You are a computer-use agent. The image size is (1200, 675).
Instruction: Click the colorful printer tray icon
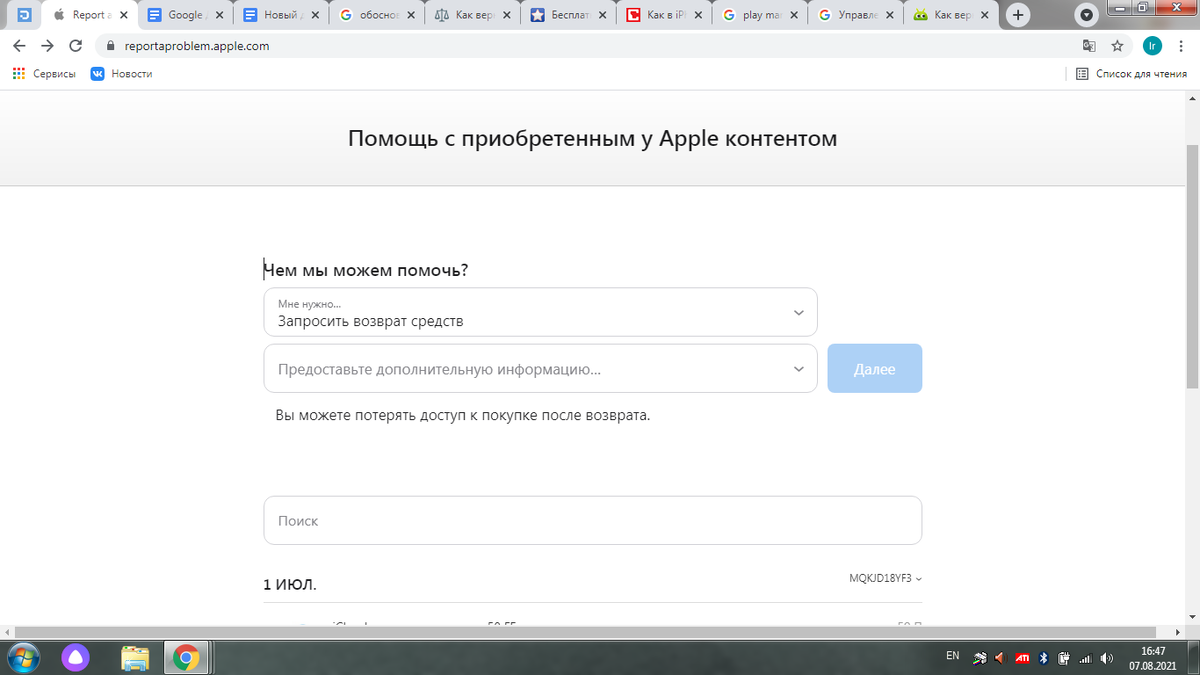point(980,658)
